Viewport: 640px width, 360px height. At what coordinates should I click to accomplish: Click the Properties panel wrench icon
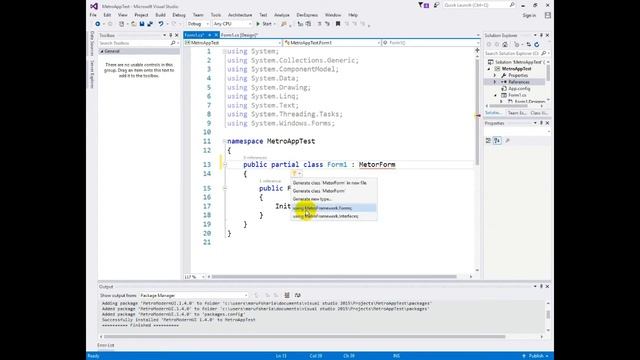coord(507,140)
